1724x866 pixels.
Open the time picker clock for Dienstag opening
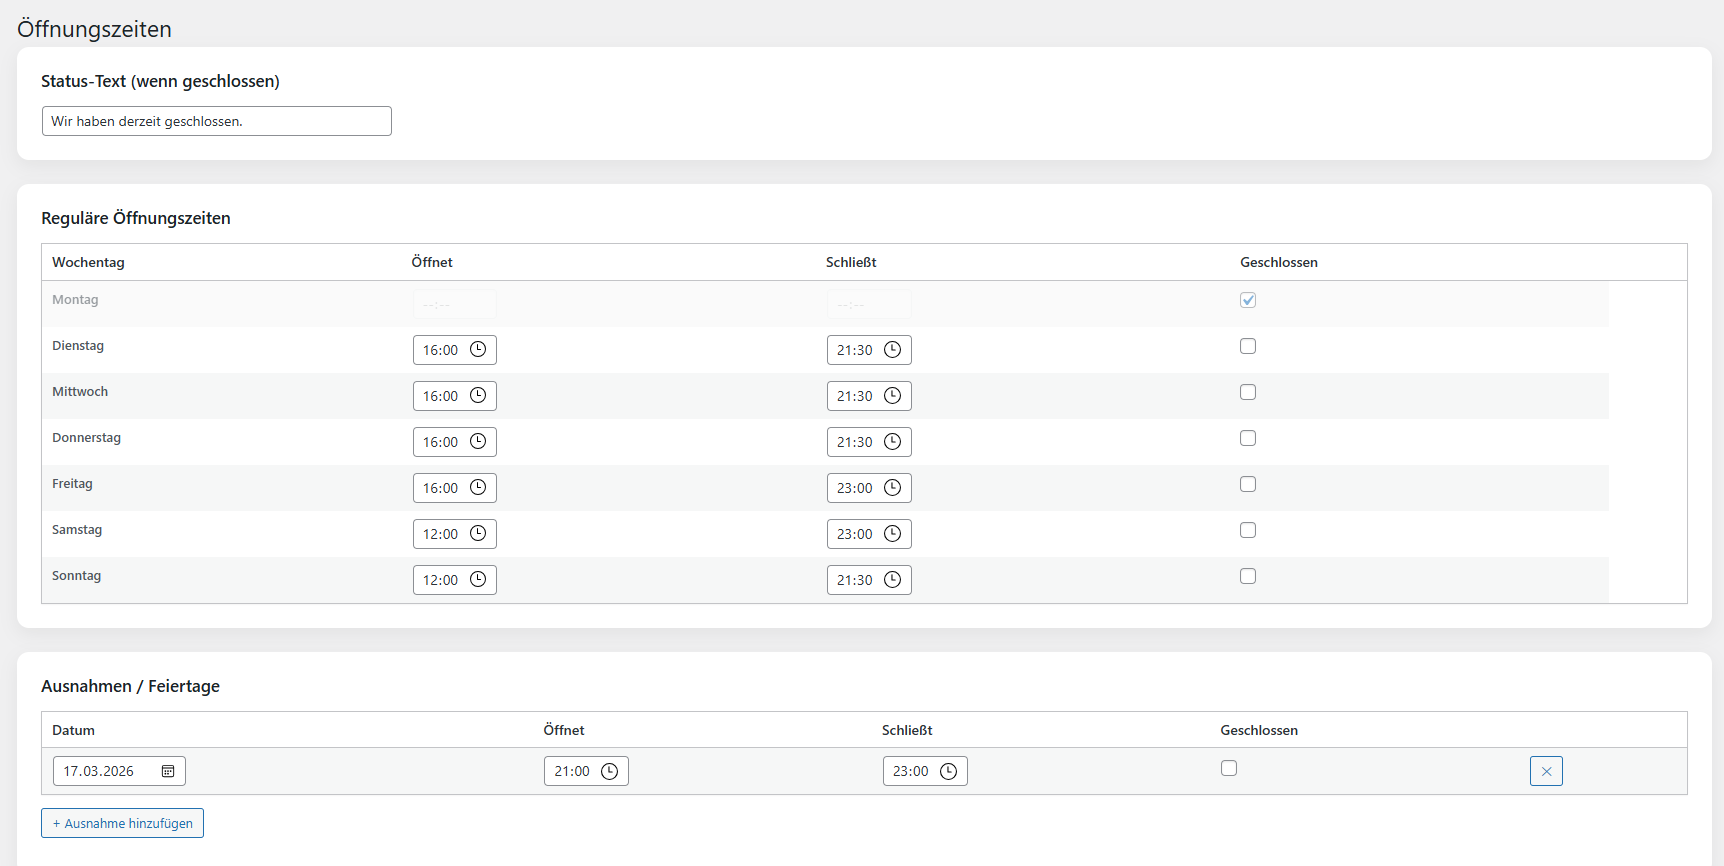478,350
